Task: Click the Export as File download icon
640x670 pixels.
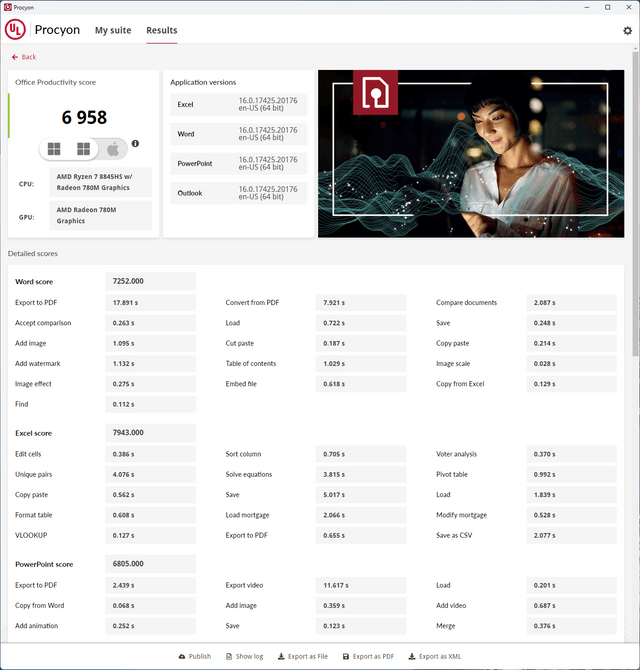Action: pyautogui.click(x=279, y=656)
